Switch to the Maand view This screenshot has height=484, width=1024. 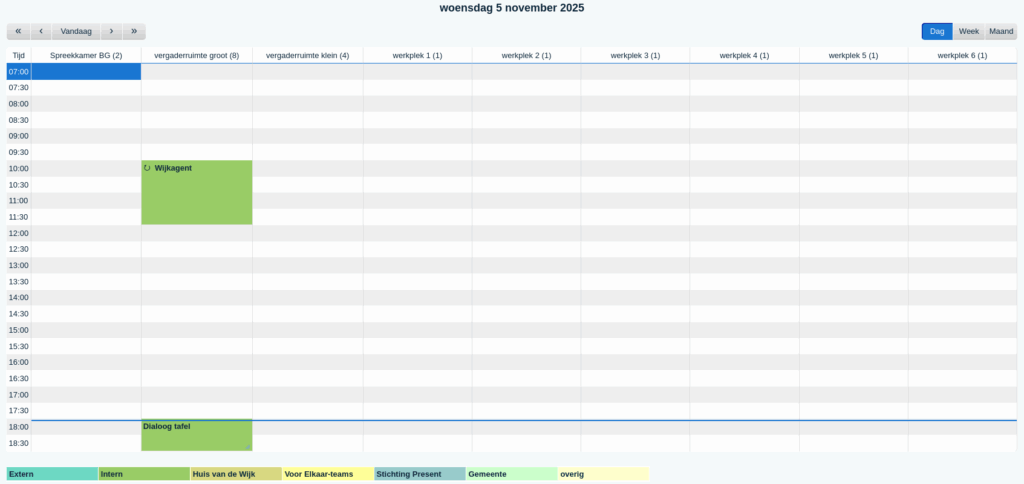[x=1000, y=31]
